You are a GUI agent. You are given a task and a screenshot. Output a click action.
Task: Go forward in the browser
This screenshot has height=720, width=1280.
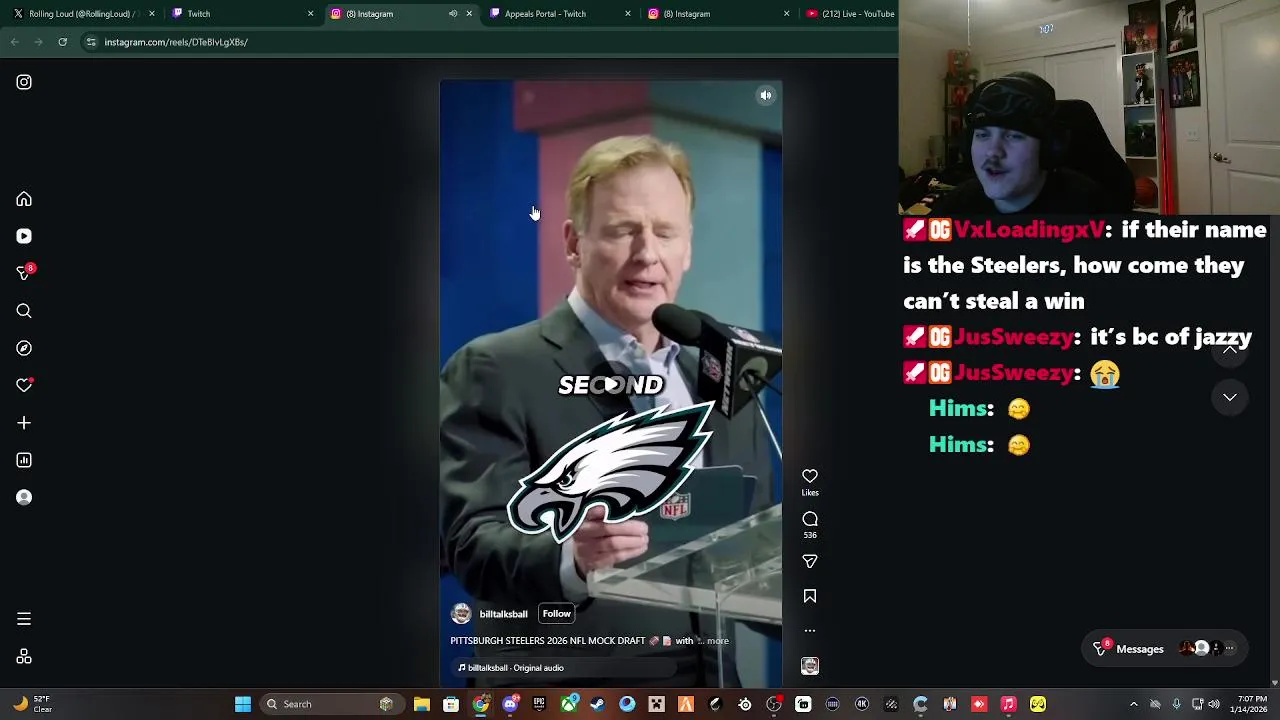pyautogui.click(x=38, y=42)
